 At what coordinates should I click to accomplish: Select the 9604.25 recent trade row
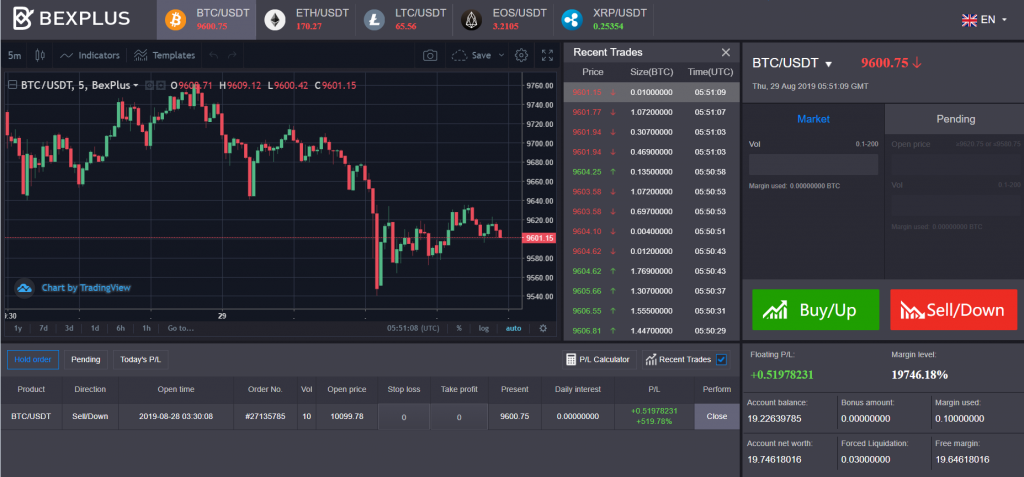click(652, 172)
